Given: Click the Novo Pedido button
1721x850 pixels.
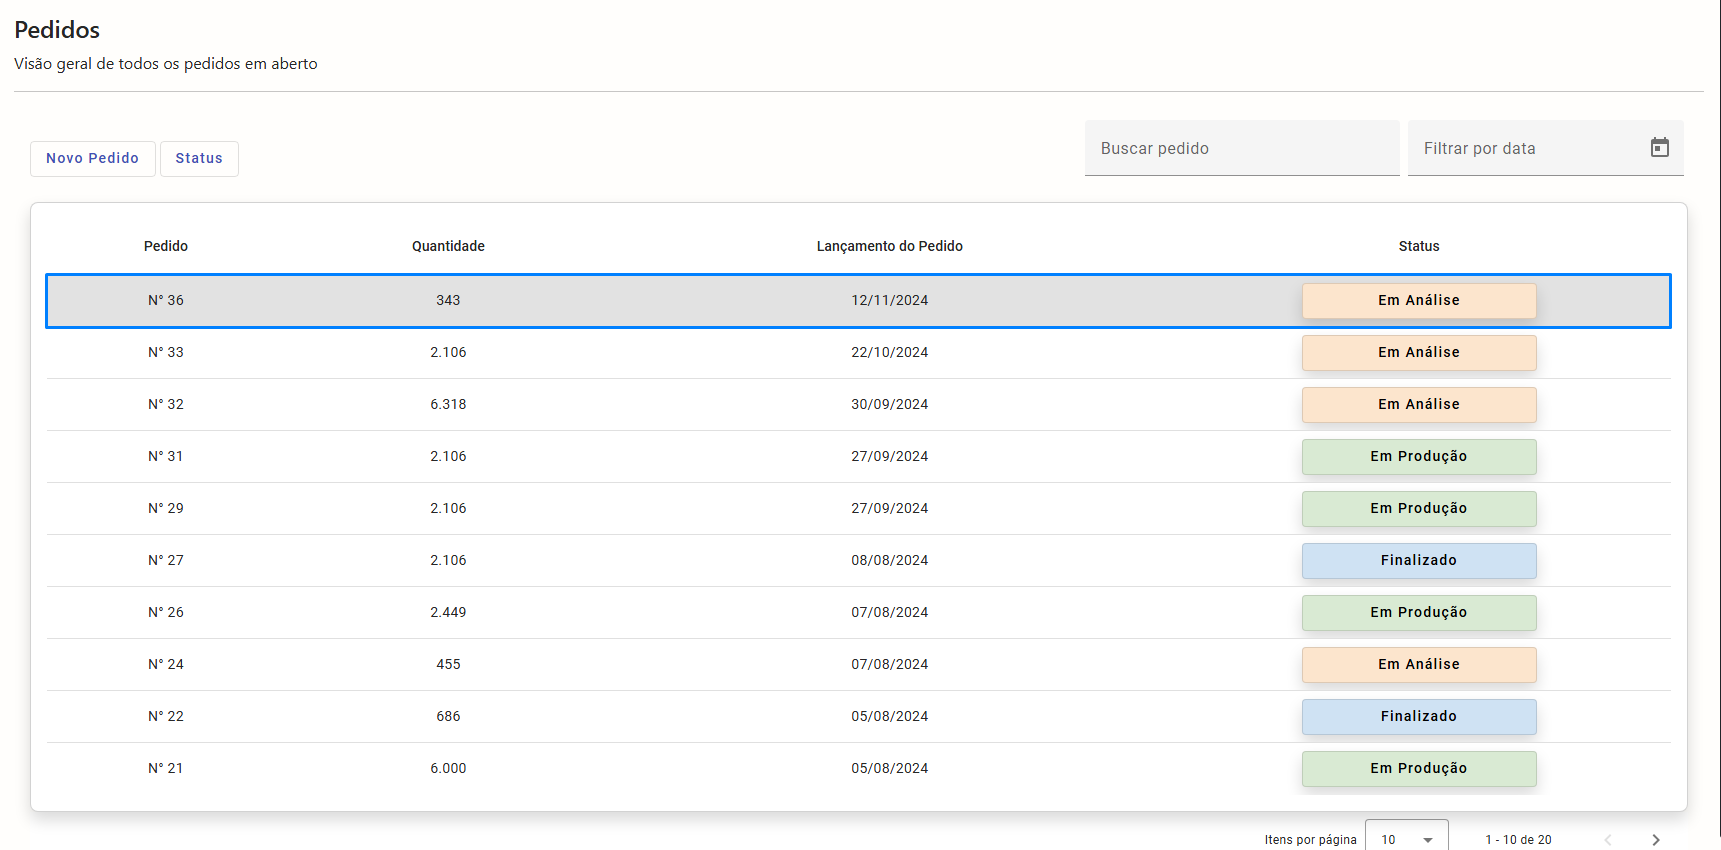Looking at the screenshot, I should (92, 158).
